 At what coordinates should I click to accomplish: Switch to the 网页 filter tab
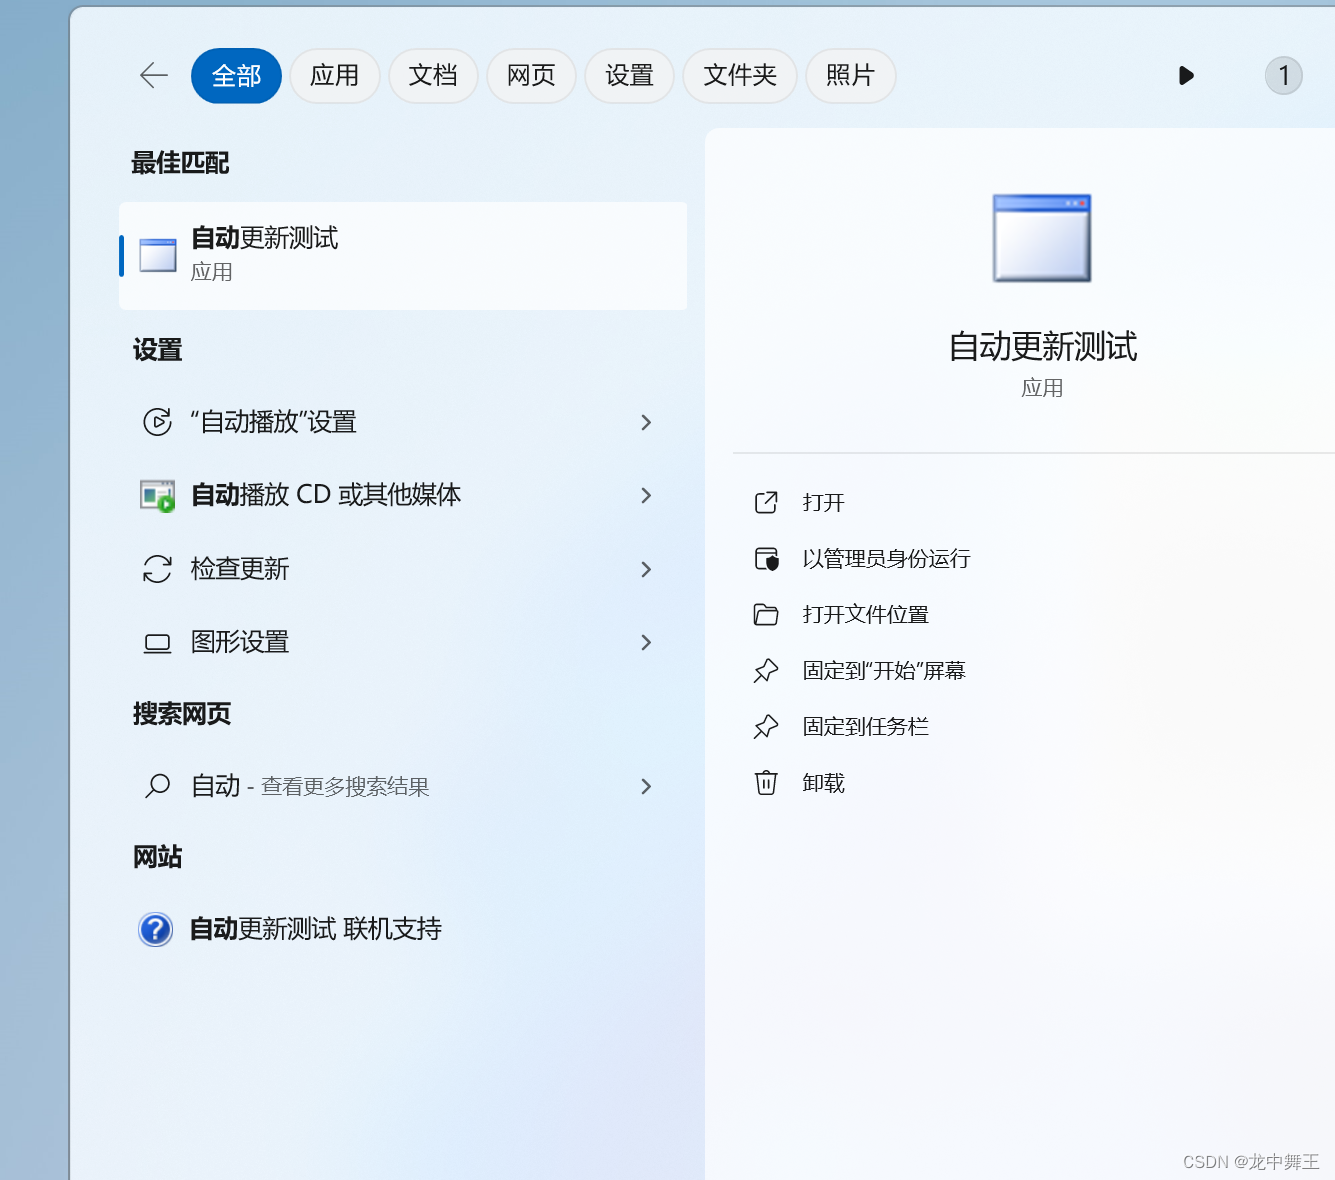[531, 76]
